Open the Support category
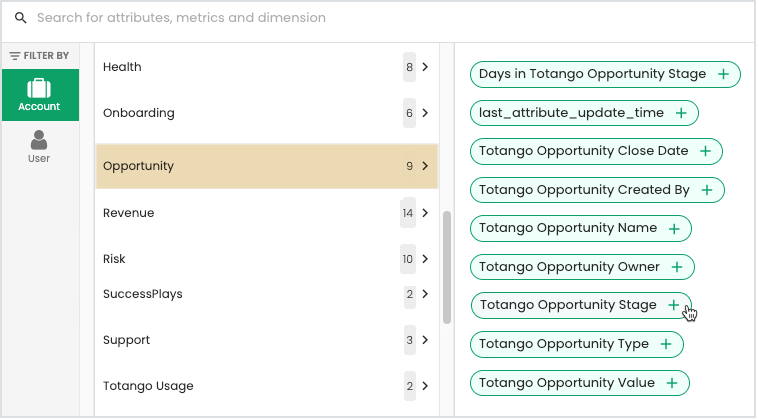Screen dimensions: 759x420 (267, 340)
